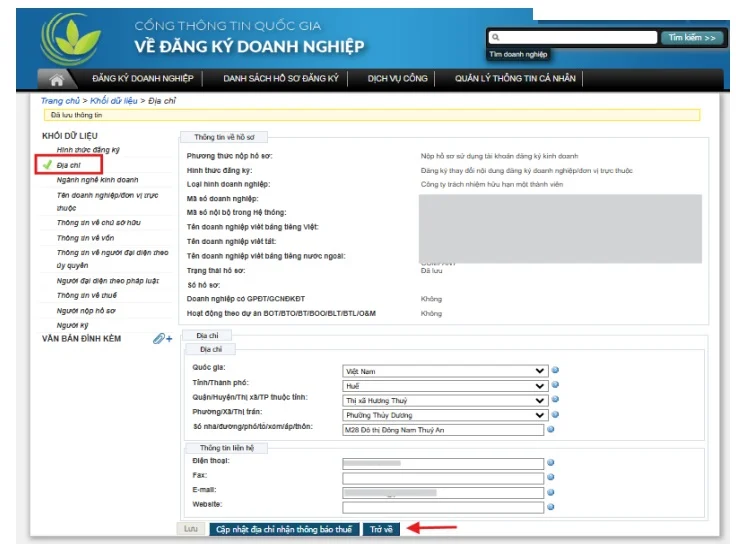This screenshot has width=736, height=544.
Task: Click info icon beside Quận/Huyện field
Action: tap(555, 399)
